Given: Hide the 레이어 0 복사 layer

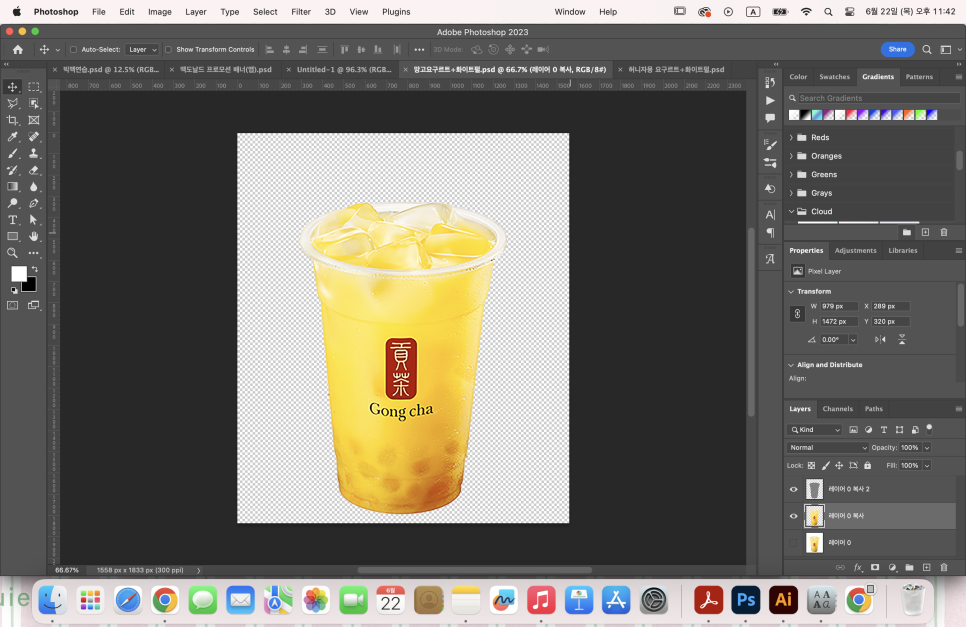Looking at the screenshot, I should [x=794, y=516].
